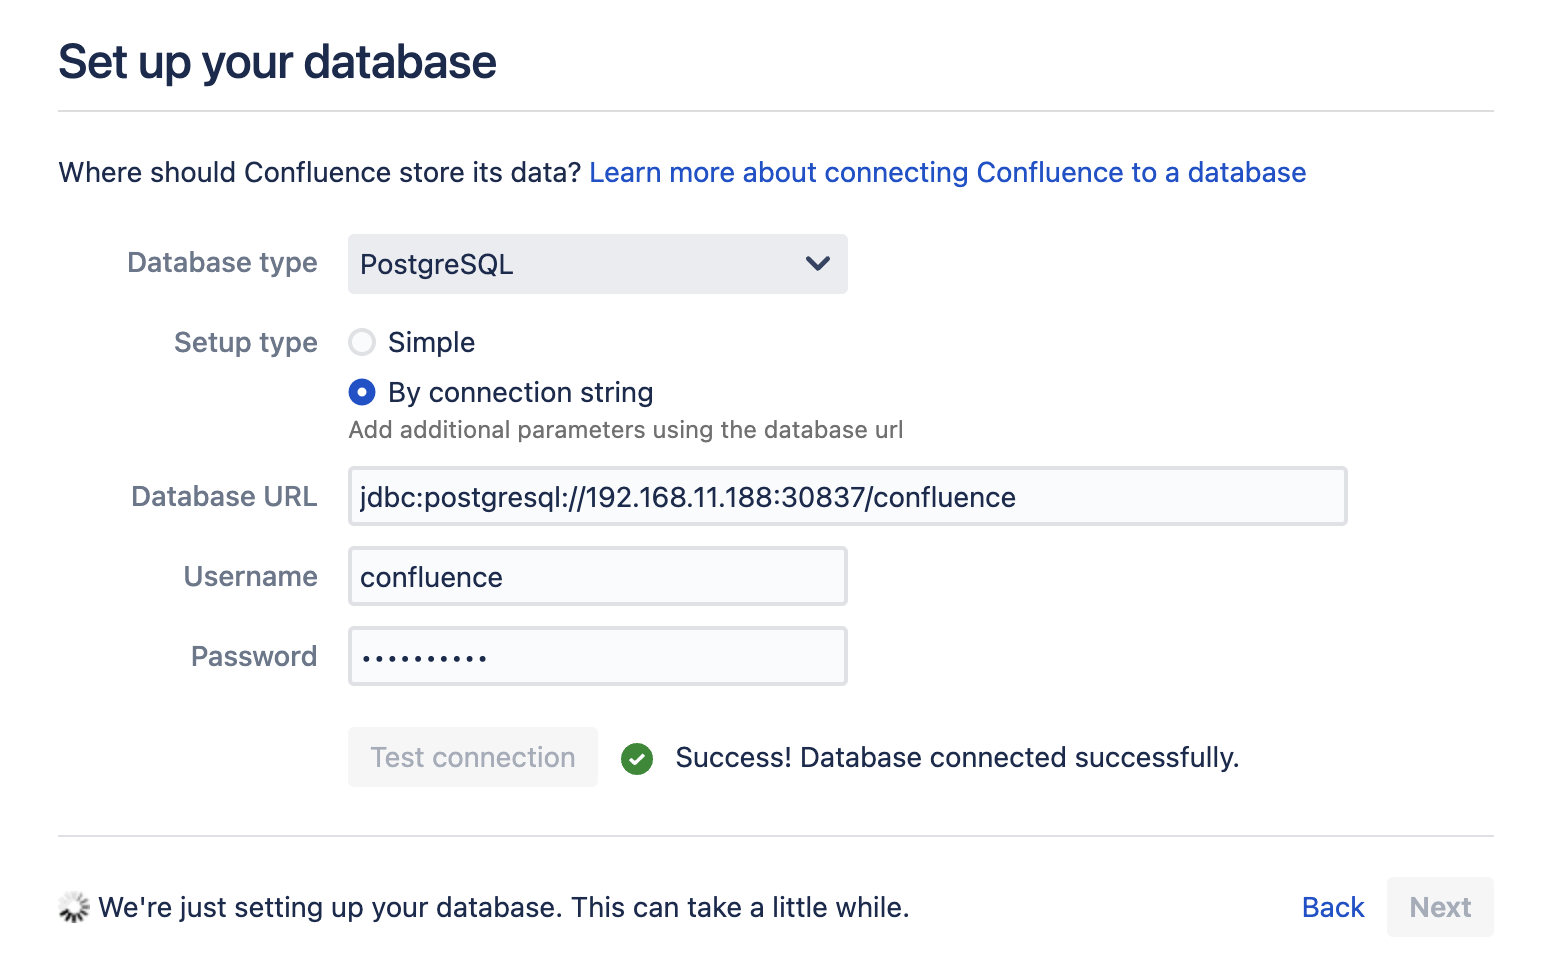Click the 'Database URL' field label
This screenshot has width=1558, height=978.
[x=224, y=497]
